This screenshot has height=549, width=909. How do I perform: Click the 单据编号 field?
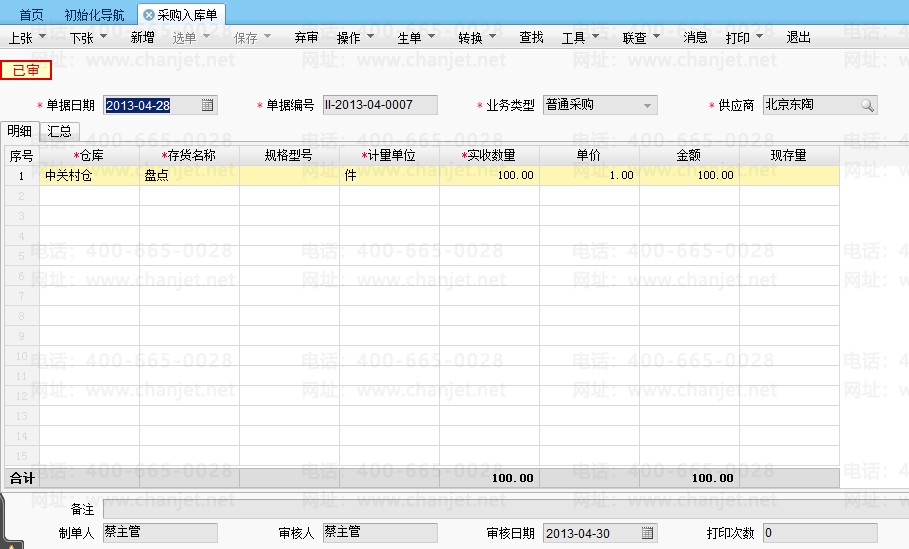click(380, 105)
